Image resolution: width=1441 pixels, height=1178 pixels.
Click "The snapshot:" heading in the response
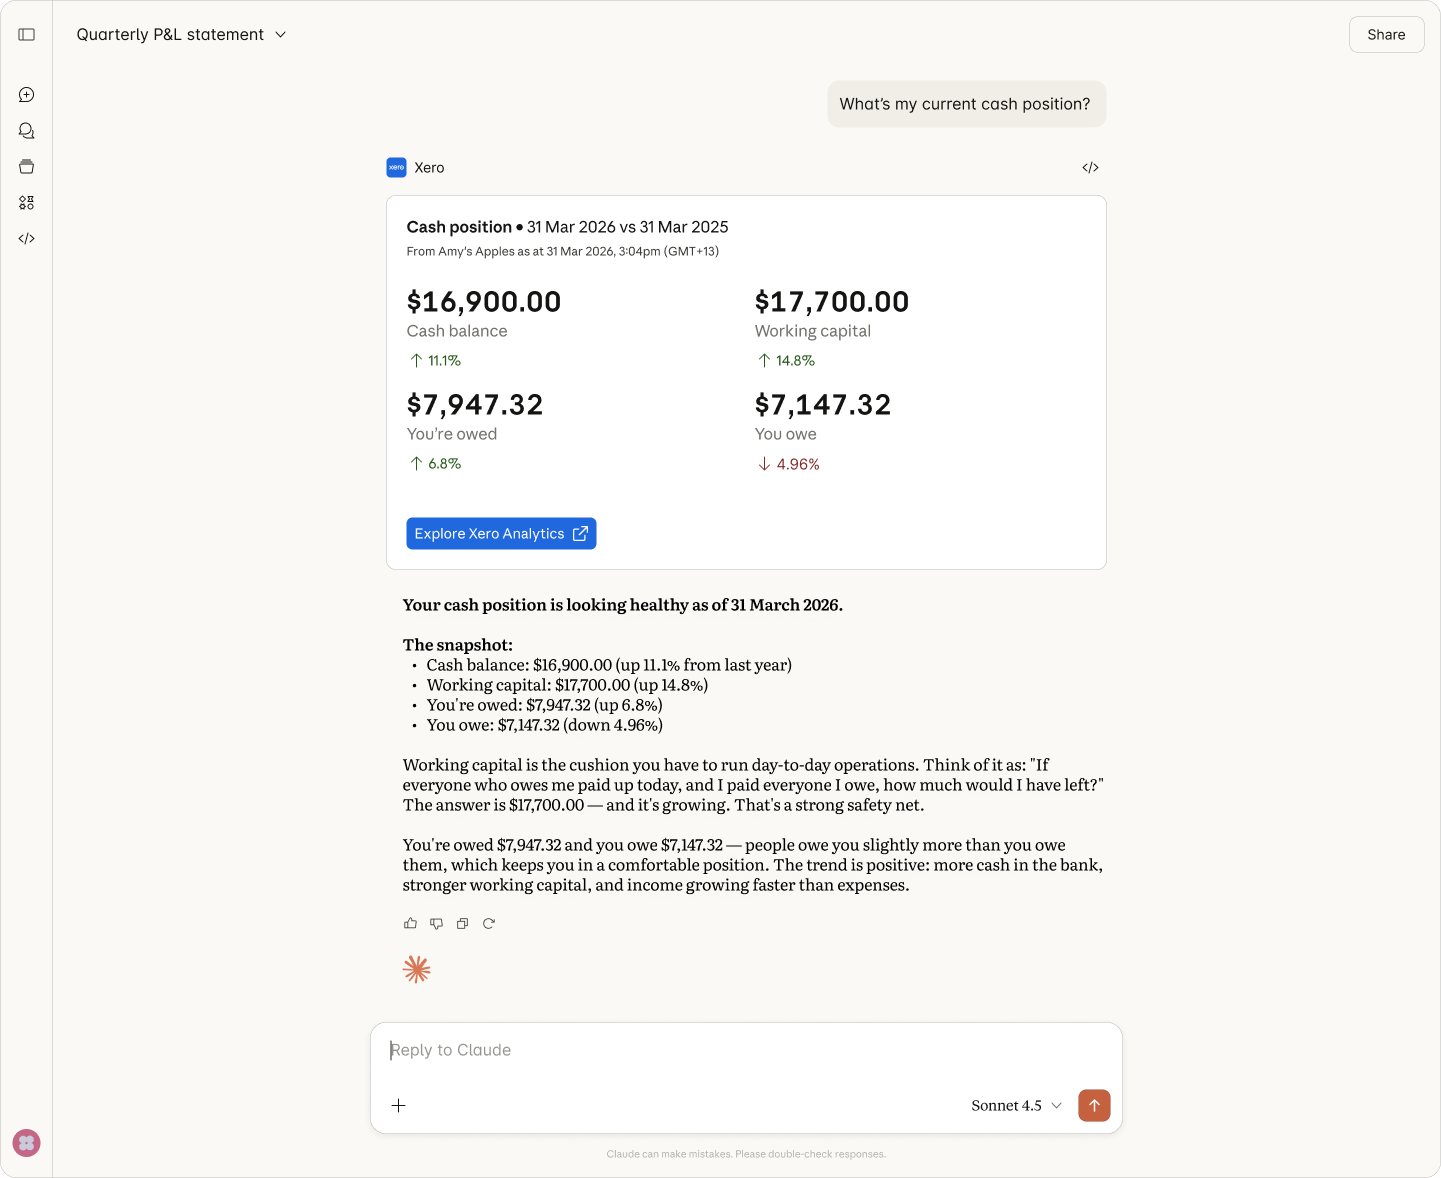pos(458,646)
